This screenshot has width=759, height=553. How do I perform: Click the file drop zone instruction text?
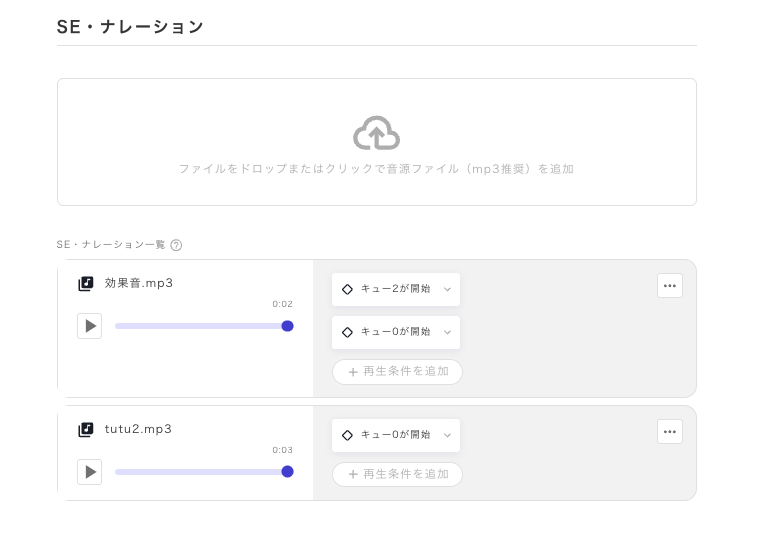click(376, 170)
